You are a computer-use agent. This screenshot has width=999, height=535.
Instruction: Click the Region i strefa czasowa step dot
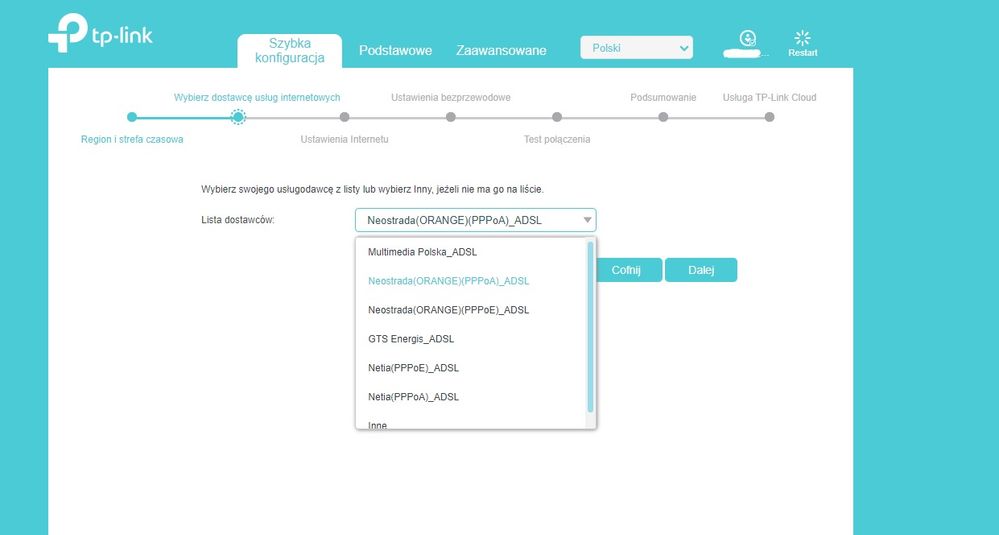pos(132,117)
